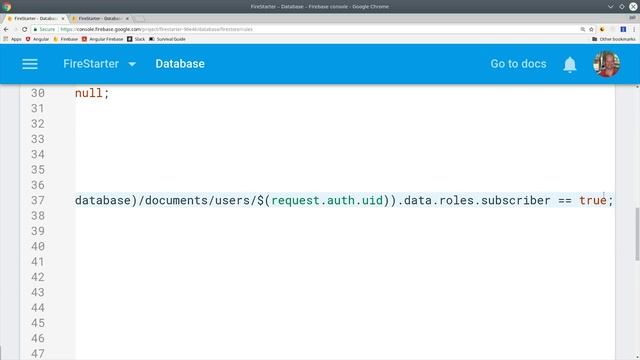This screenshot has width=640, height=360.
Task: Open the Angular bookmark
Action: coord(37,39)
